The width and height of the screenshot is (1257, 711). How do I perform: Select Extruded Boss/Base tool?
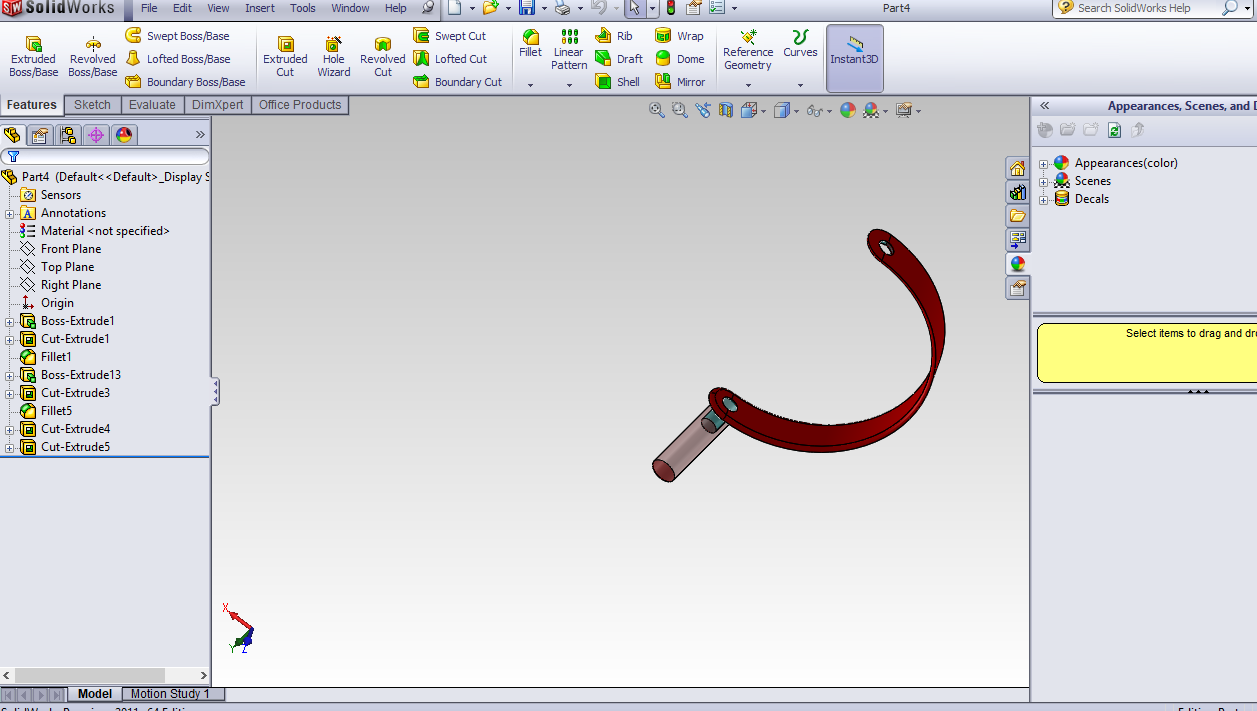pos(34,57)
